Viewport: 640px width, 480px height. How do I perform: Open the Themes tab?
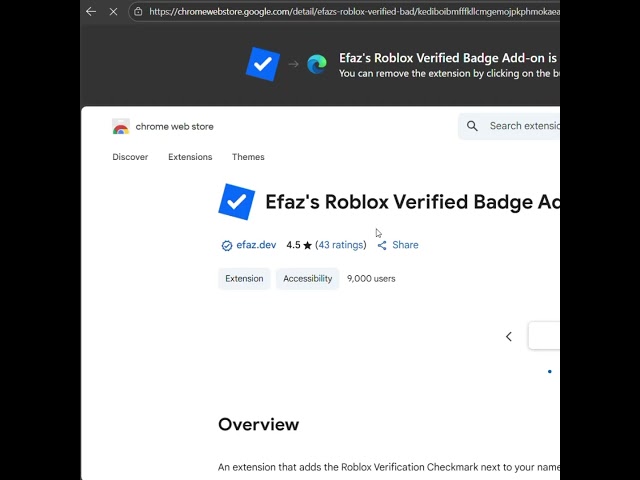coord(248,157)
